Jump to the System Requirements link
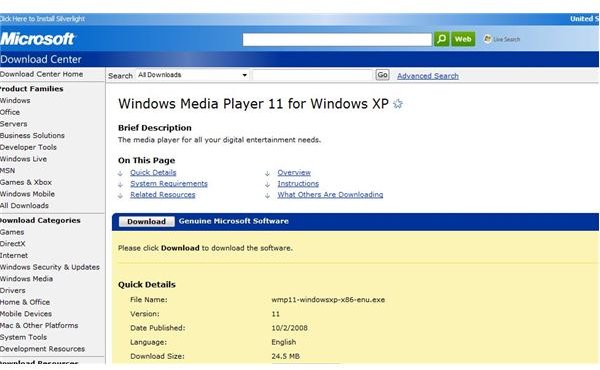Image resolution: width=600 pixels, height=370 pixels. click(x=169, y=184)
